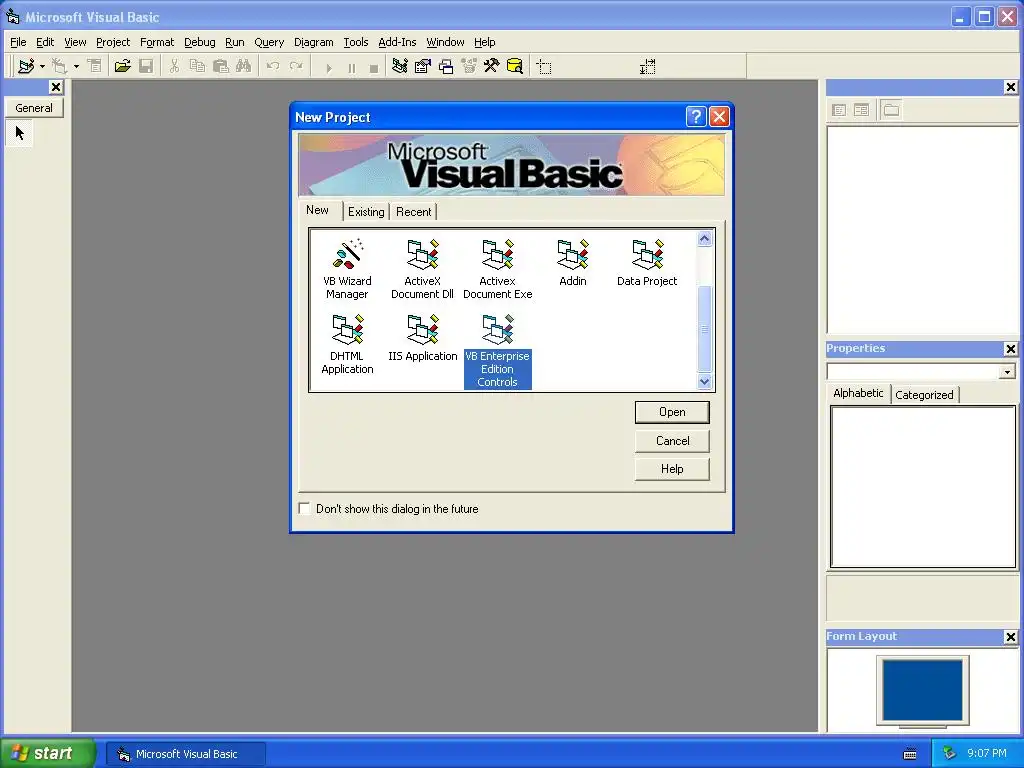Click the Start run arrow icon
The height and width of the screenshot is (768, 1024).
[328, 67]
